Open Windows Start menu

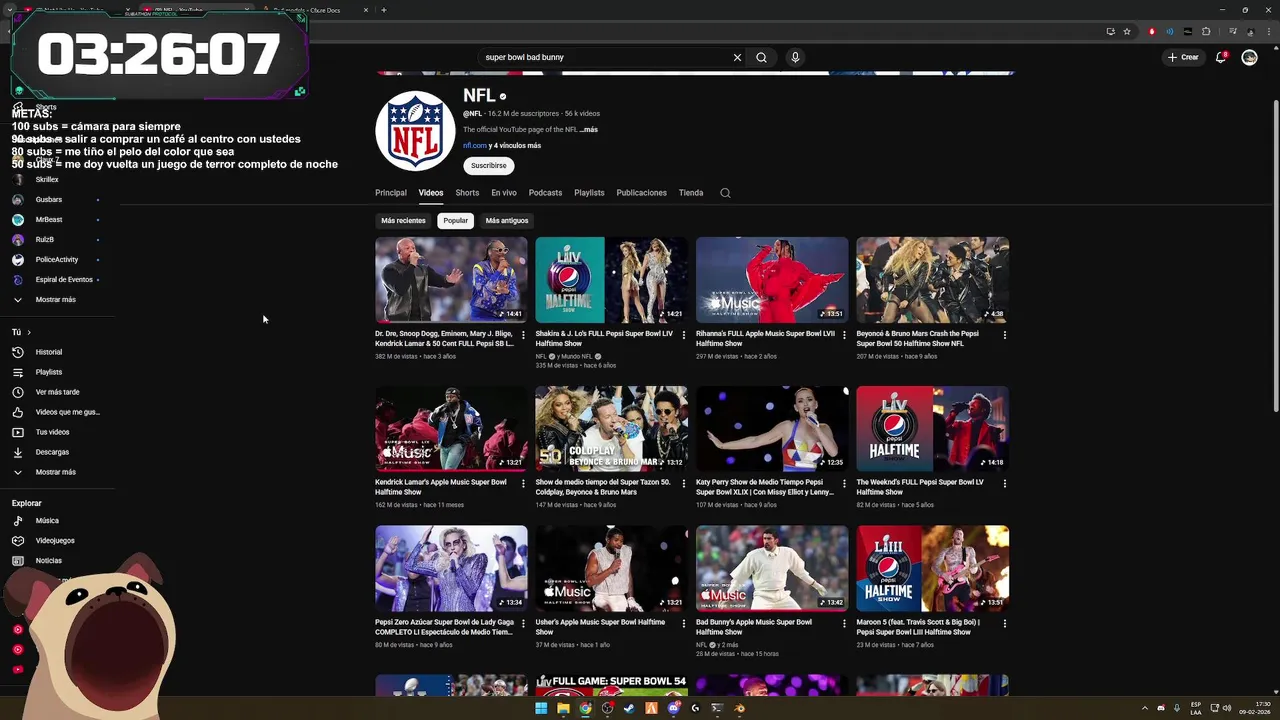[541, 708]
